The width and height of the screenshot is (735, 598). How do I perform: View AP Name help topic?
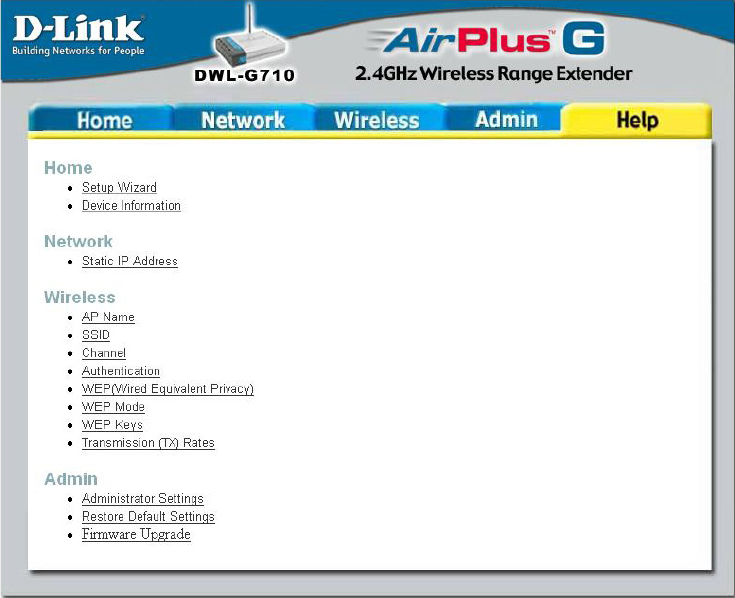108,317
